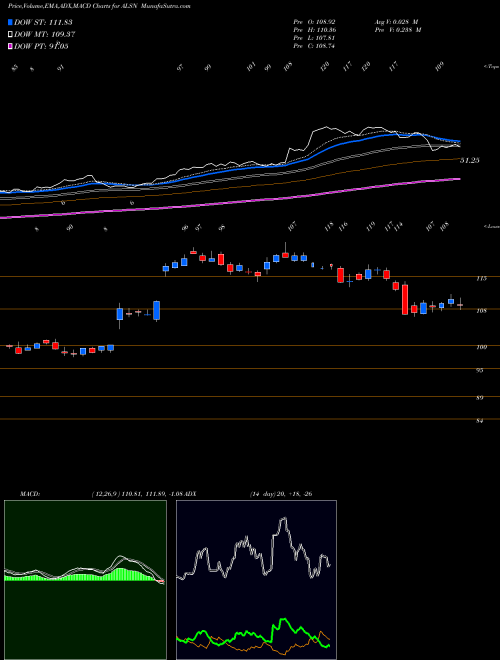Click the 89 price axis label
Viewport: 500px width, 660px height.
click(x=480, y=397)
